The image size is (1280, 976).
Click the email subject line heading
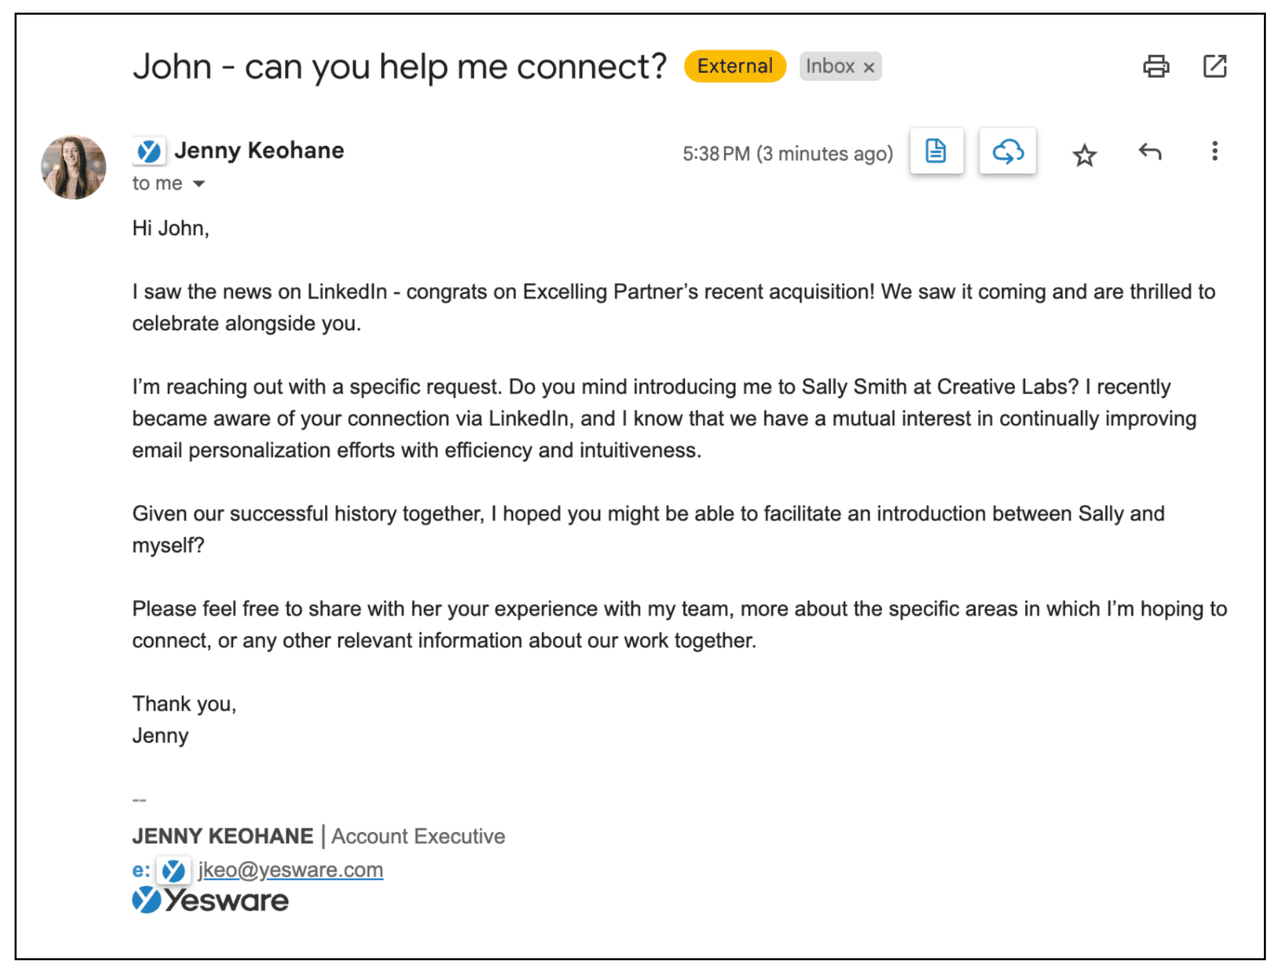tap(399, 67)
